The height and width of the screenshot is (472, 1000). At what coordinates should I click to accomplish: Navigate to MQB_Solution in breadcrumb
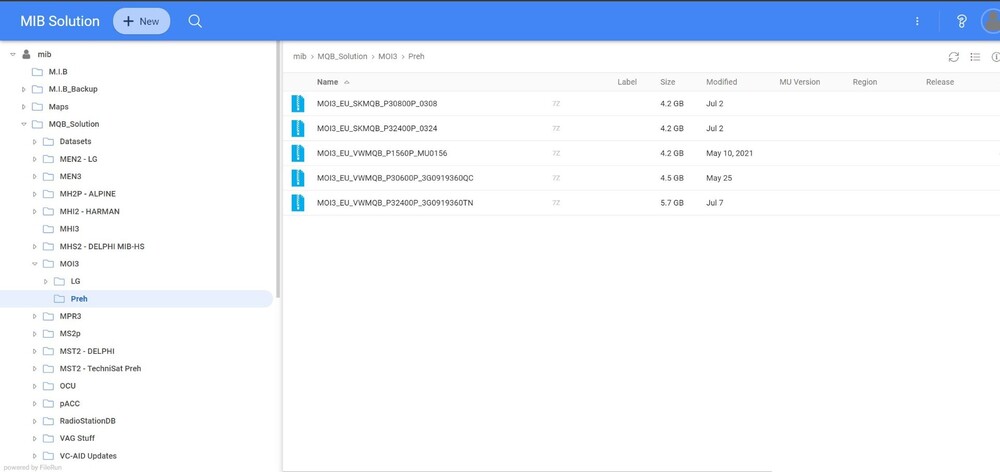click(342, 57)
